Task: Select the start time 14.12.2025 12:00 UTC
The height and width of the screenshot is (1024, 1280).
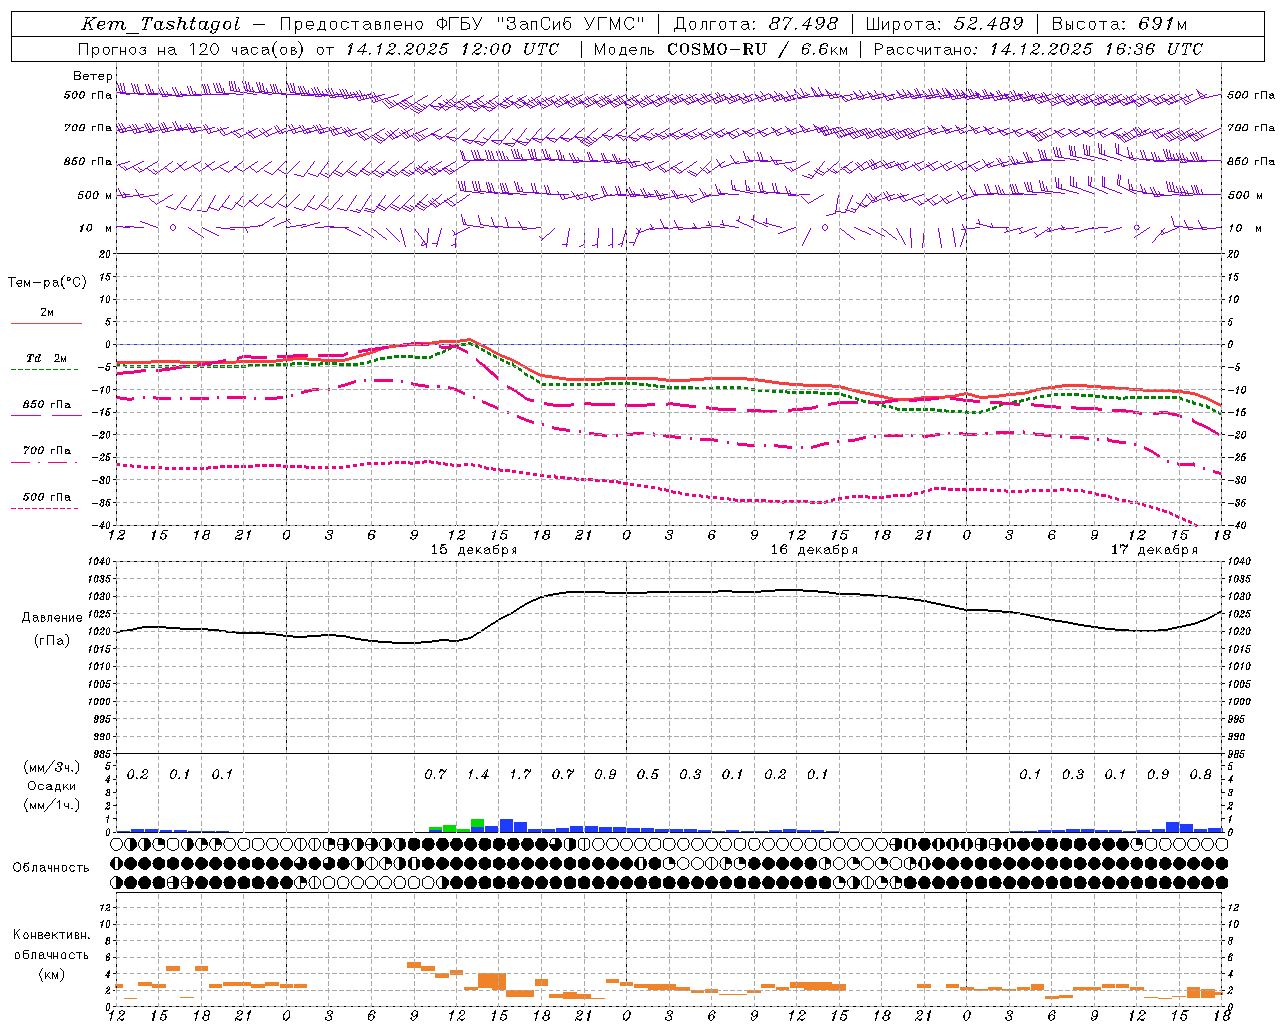Action: (x=452, y=48)
